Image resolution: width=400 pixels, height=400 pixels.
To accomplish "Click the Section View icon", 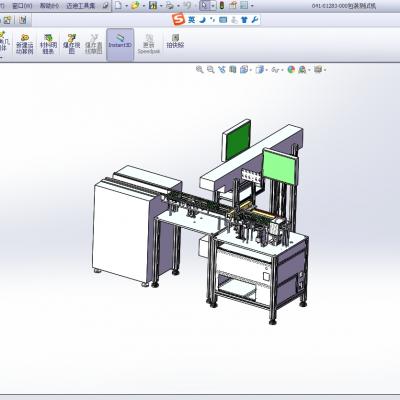I will click(x=233, y=70).
